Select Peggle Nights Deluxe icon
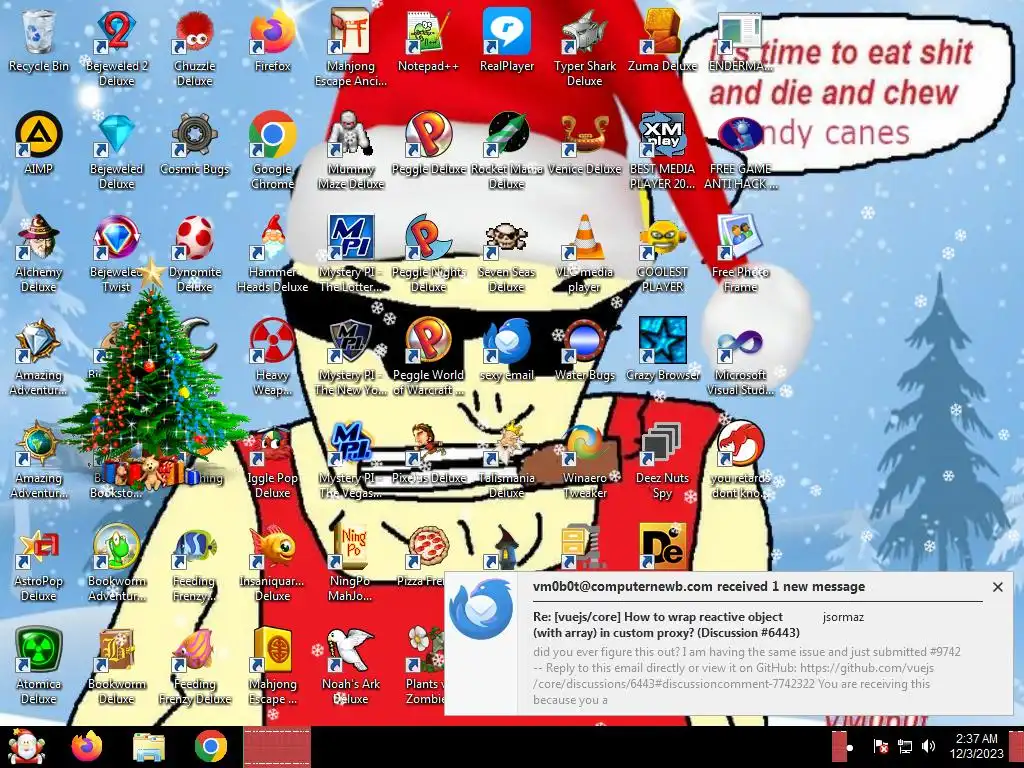 [428, 253]
